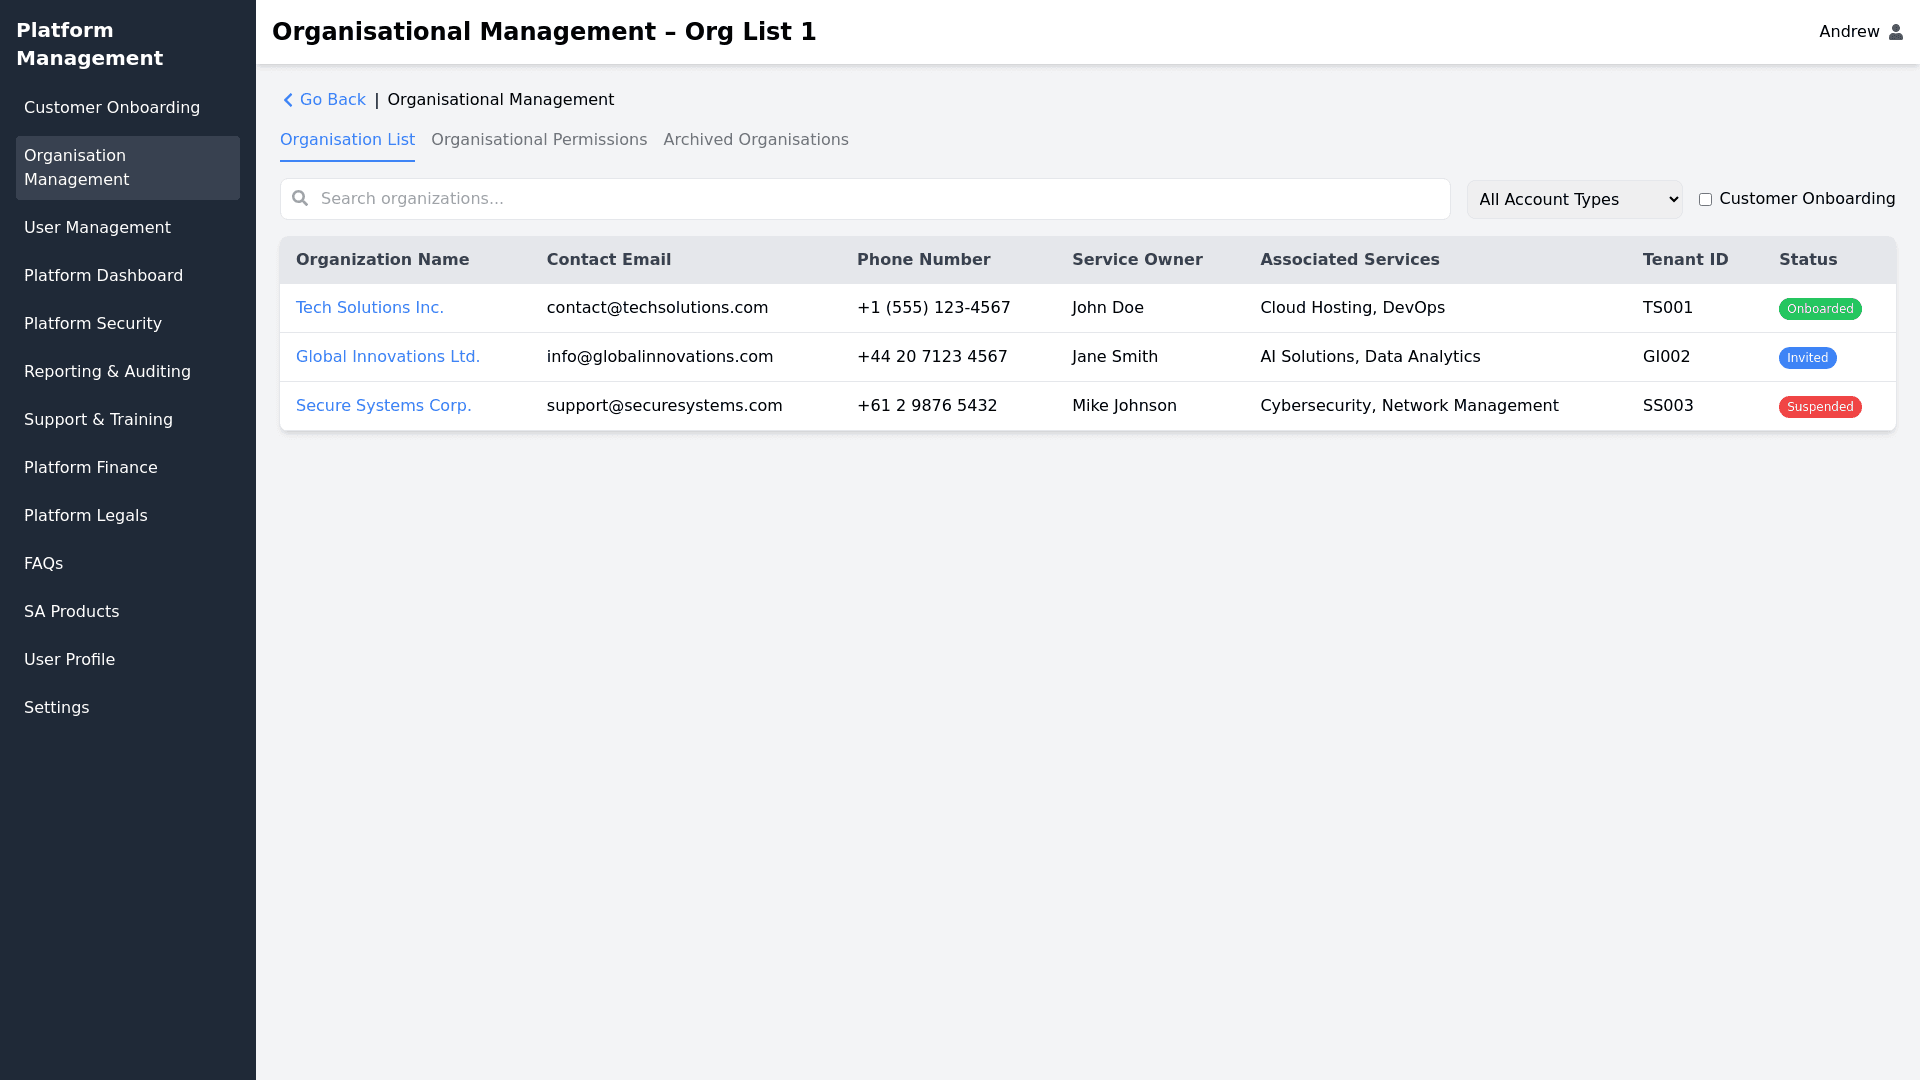Open Secure Systems Corp. link
Viewport: 1920px width, 1080px height.
coord(383,406)
